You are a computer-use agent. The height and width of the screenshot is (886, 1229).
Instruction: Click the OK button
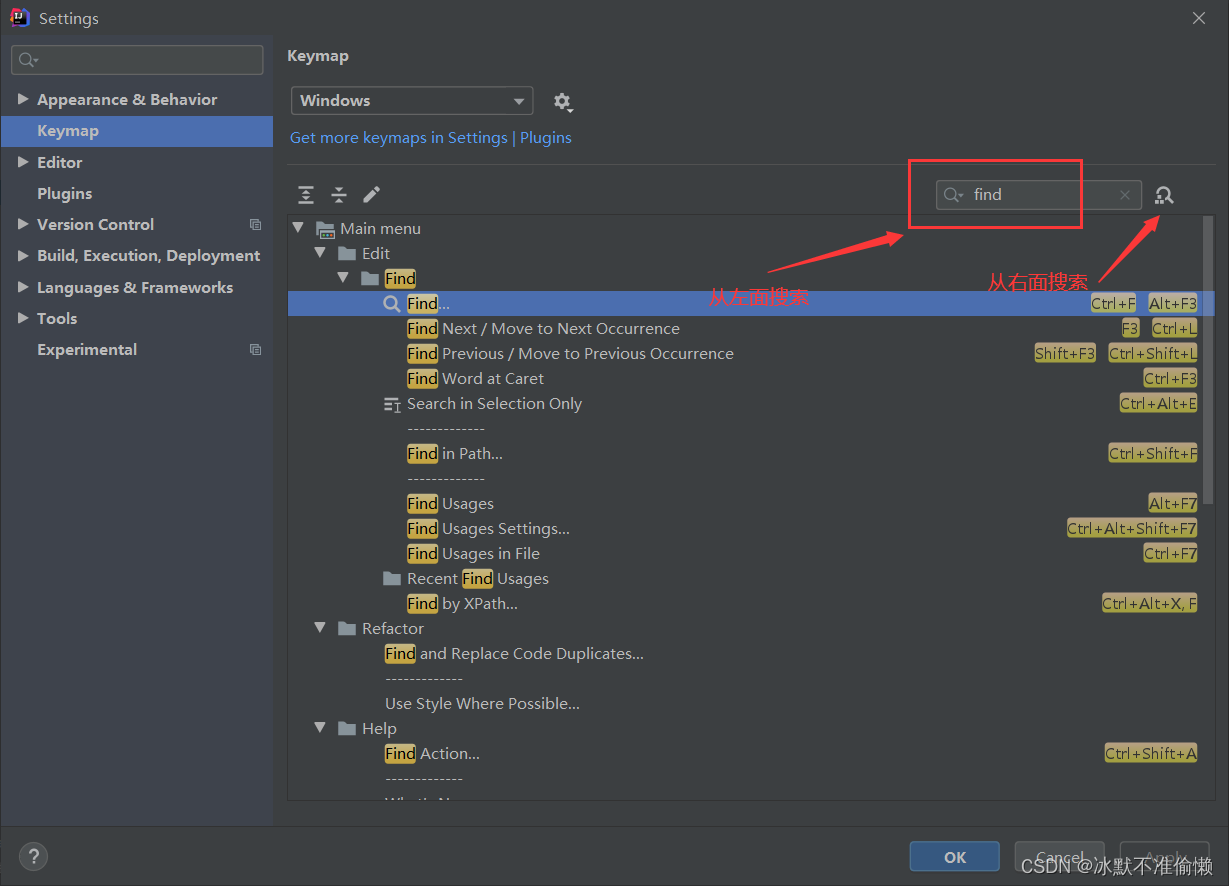pos(955,857)
